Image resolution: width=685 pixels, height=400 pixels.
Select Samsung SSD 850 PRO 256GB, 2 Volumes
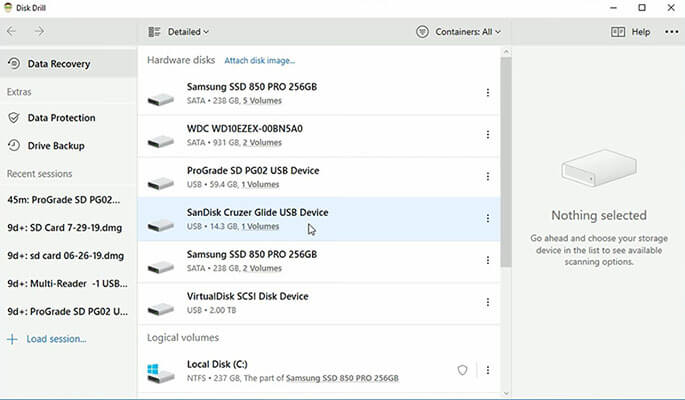point(319,261)
